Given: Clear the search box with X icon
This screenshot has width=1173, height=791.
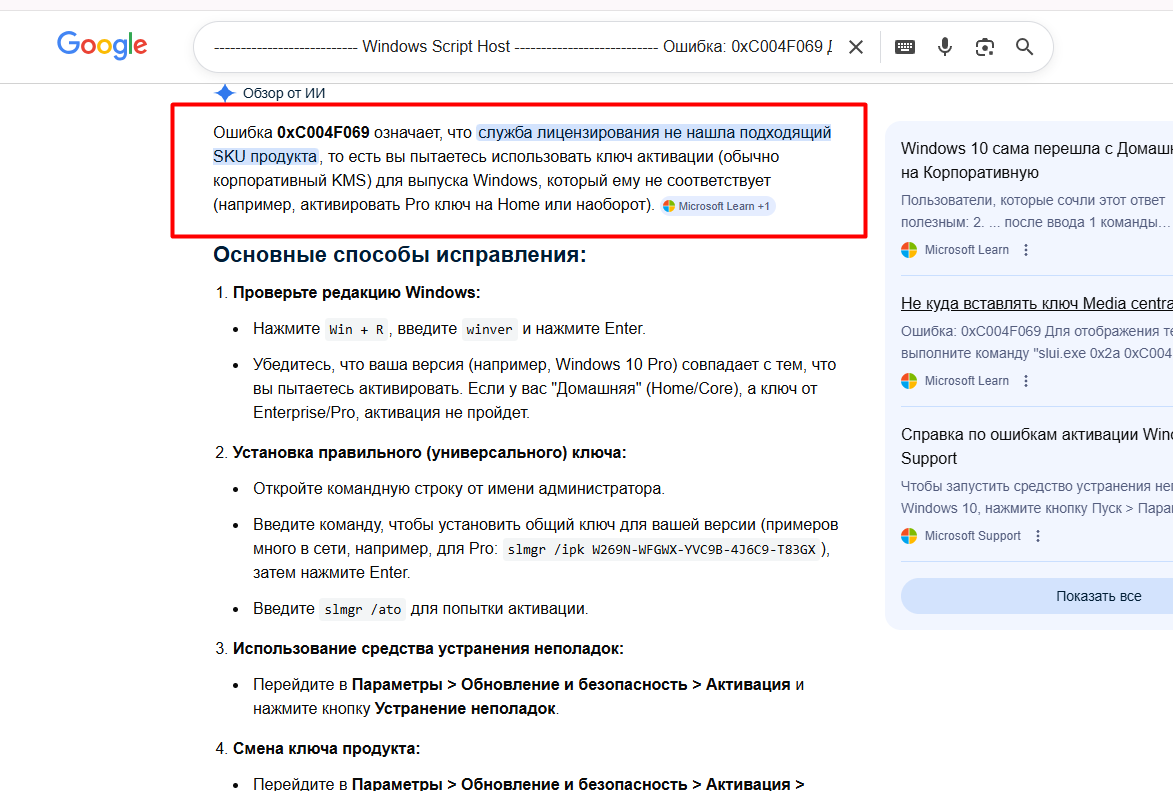Looking at the screenshot, I should (856, 47).
